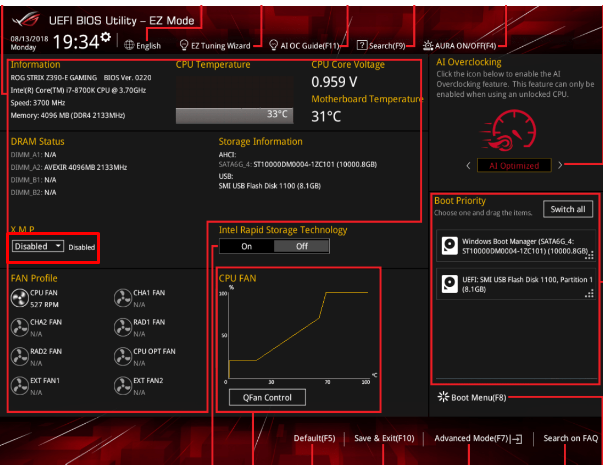Click DIMM_A2 AVEXIR 4096MB 2133MHz entry
This screenshot has width=603, height=467.
69,167
